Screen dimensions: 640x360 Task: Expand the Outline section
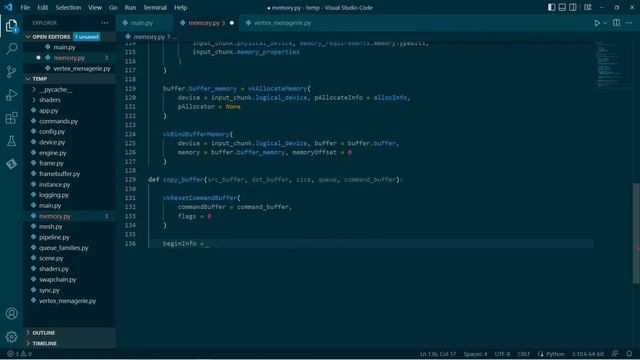[x=70, y=333]
